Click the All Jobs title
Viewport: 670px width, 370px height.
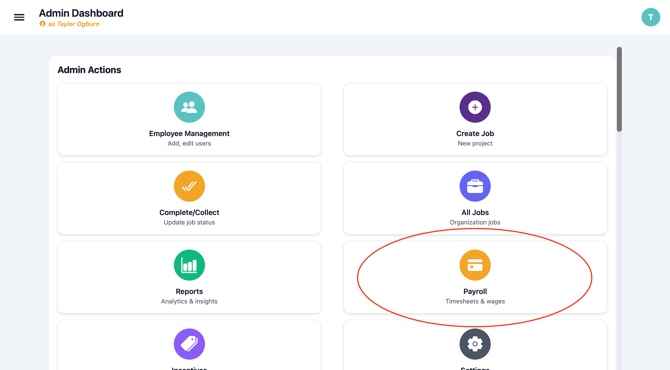(475, 212)
